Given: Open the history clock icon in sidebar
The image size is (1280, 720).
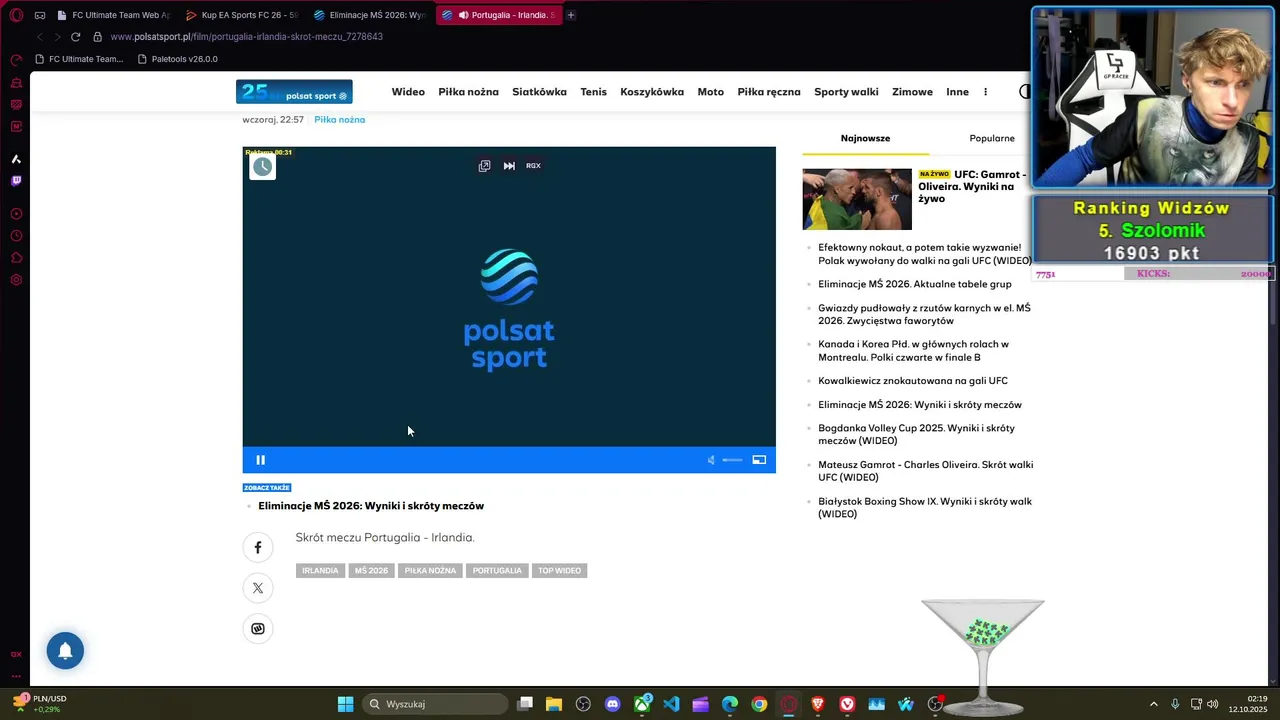Looking at the screenshot, I should pyautogui.click(x=16, y=236).
